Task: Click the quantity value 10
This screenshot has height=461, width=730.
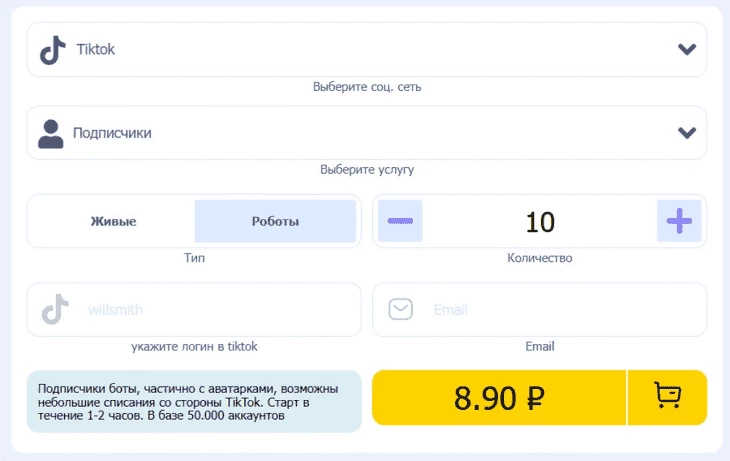Action: click(540, 222)
